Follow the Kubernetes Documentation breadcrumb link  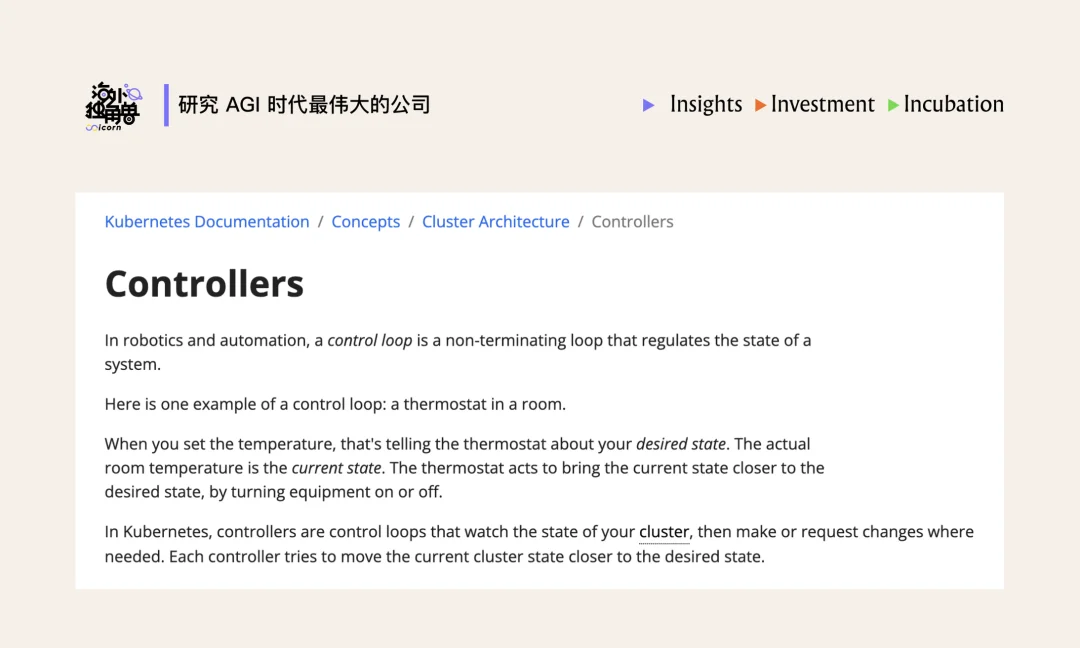pos(207,221)
